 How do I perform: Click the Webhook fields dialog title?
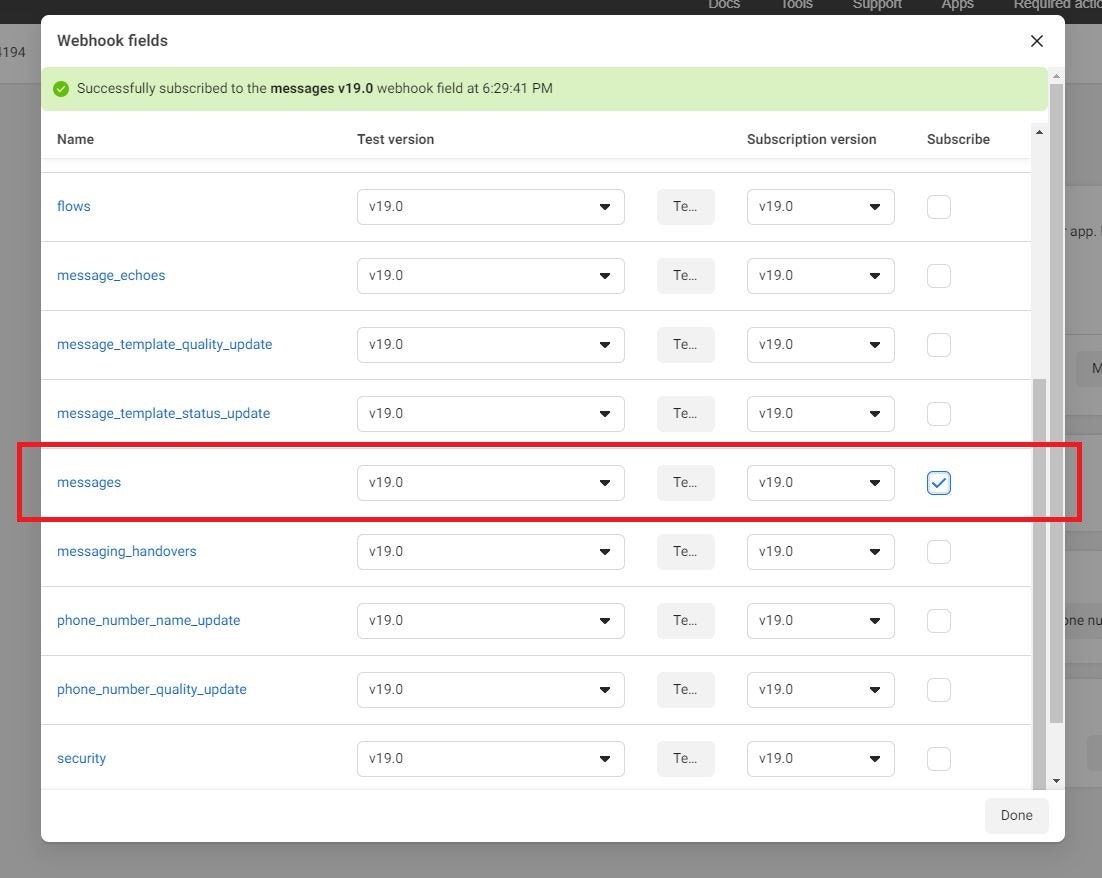click(x=112, y=41)
